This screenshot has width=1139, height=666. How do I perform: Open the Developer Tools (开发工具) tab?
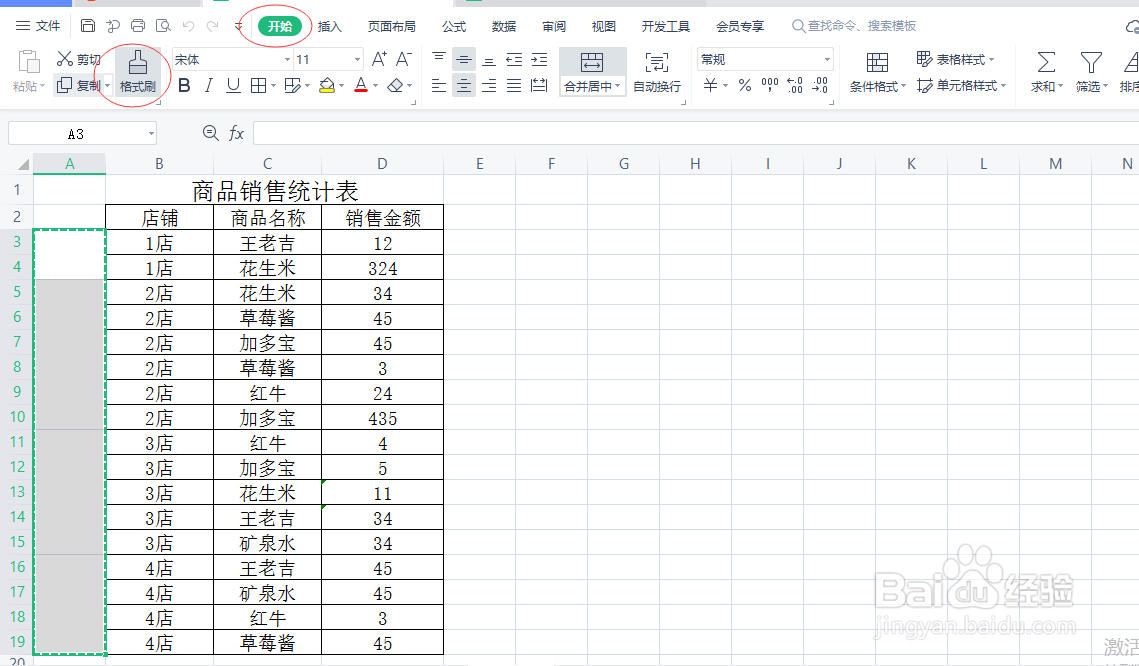pos(666,27)
